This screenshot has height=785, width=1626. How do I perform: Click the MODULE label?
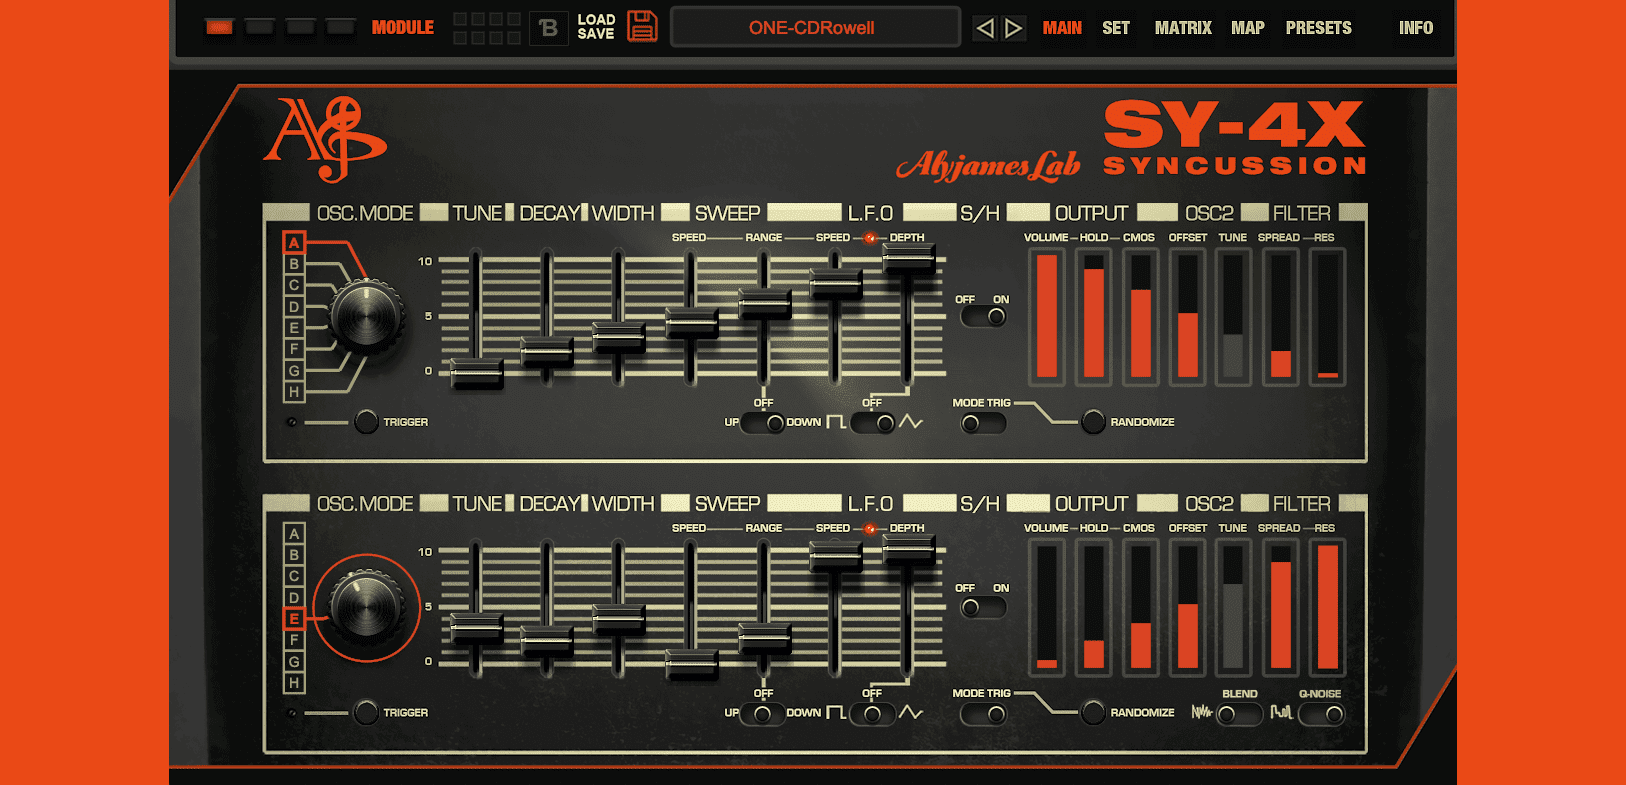point(402,28)
